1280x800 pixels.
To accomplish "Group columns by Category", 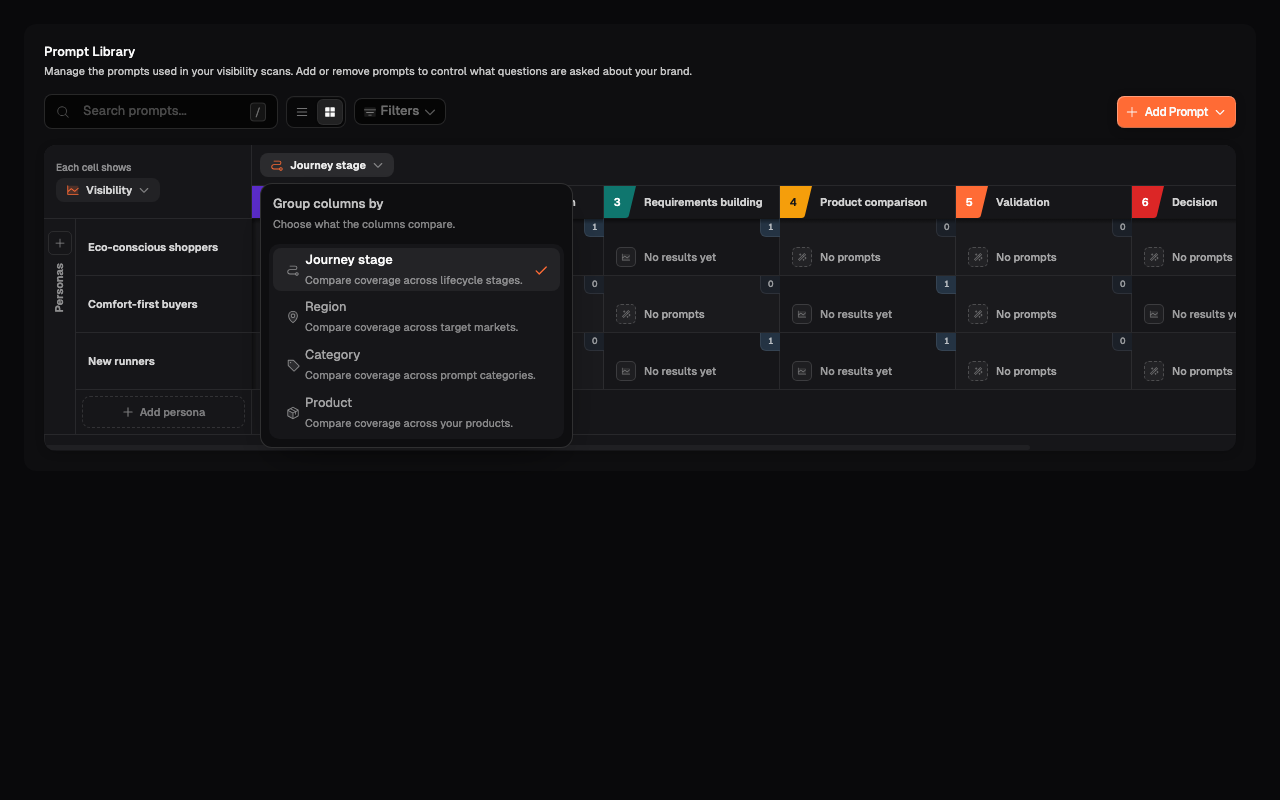I will point(416,365).
